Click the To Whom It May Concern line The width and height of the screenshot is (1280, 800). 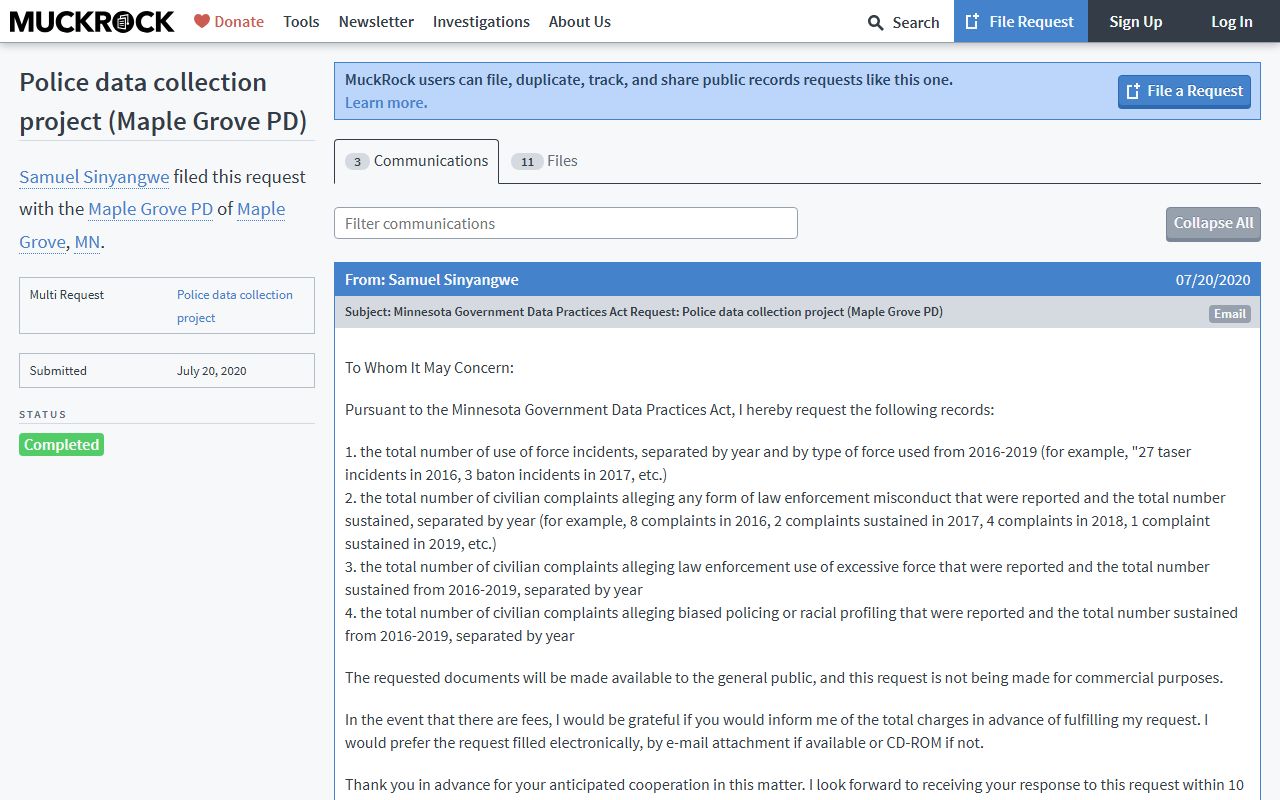429,368
